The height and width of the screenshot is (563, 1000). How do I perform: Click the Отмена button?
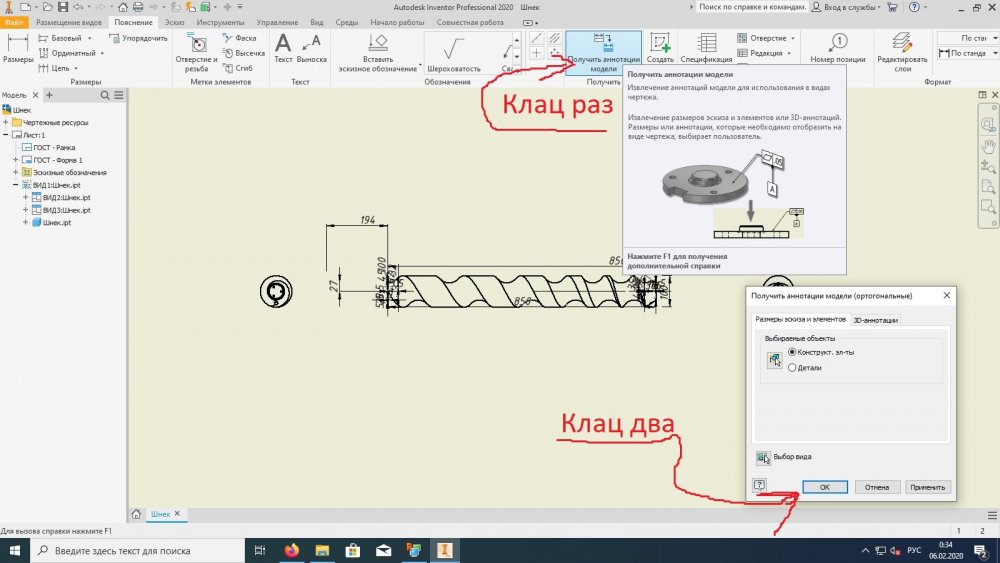[x=876, y=487]
